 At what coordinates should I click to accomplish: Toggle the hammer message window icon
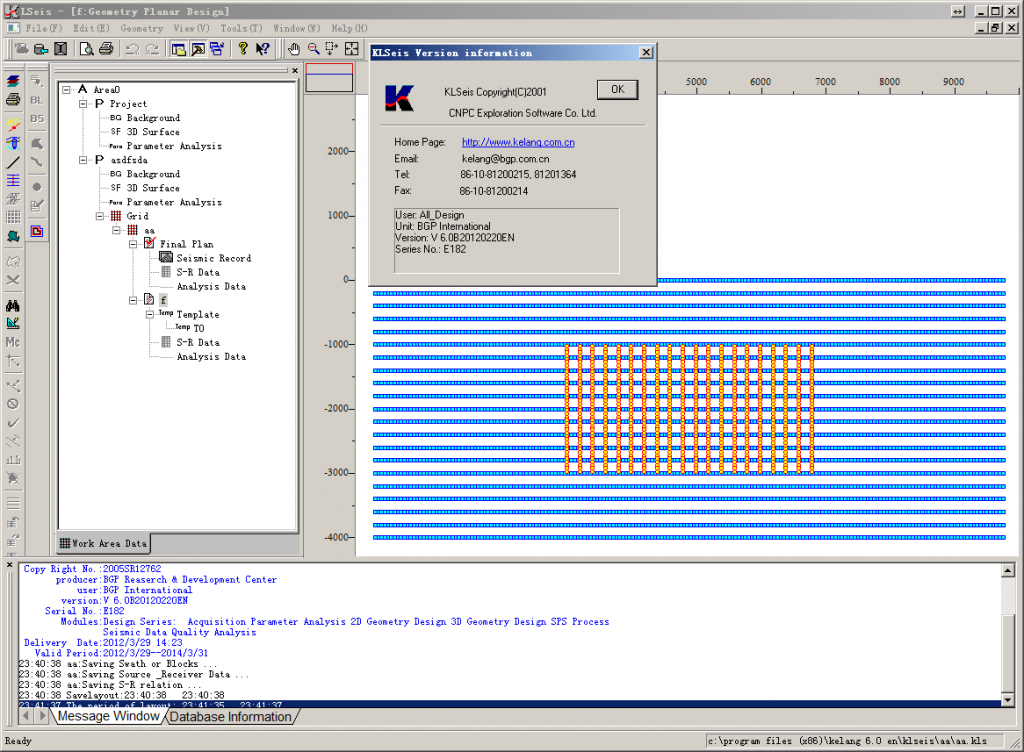[198, 48]
